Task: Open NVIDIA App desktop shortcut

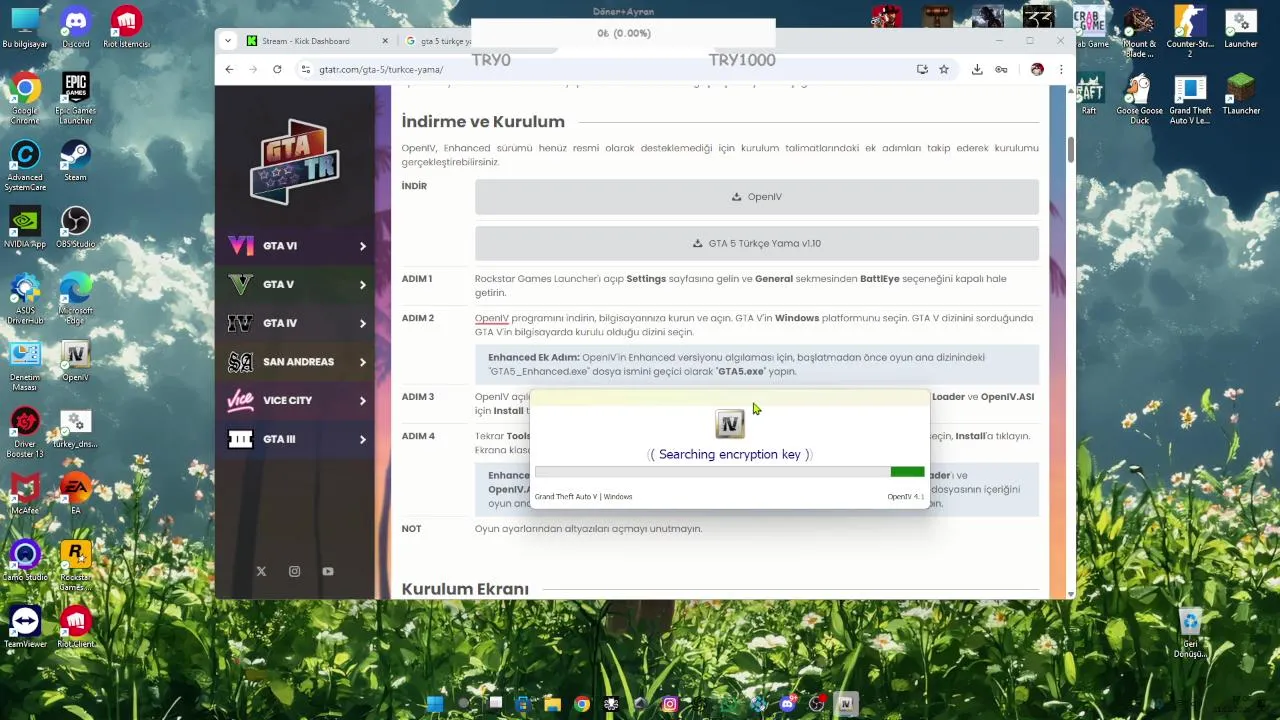Action: click(x=25, y=227)
